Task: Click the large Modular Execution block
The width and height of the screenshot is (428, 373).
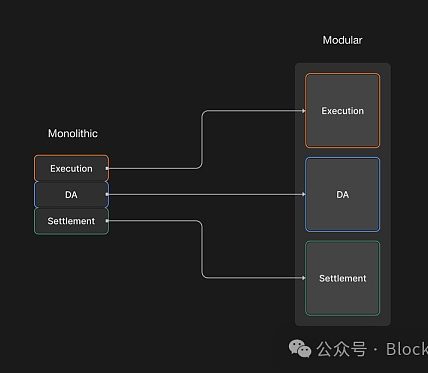Action: [342, 111]
